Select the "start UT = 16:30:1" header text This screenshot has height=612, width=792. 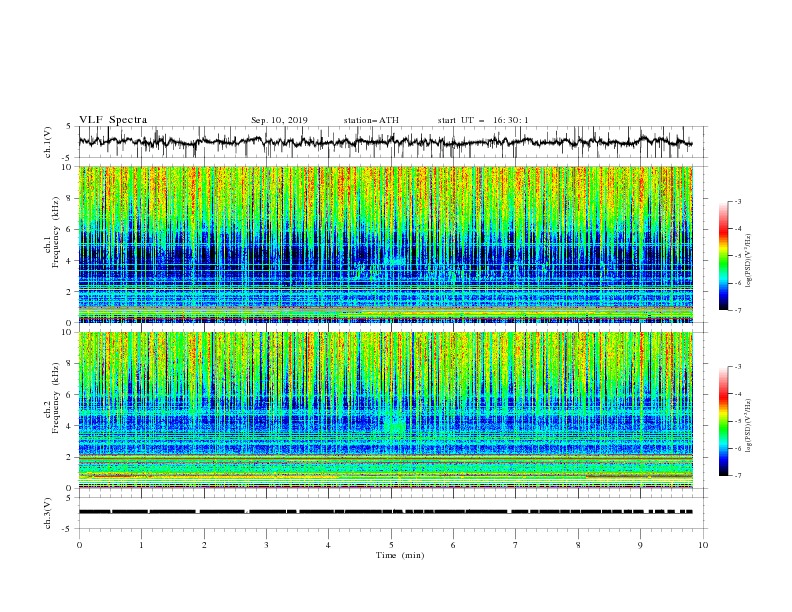click(483, 120)
